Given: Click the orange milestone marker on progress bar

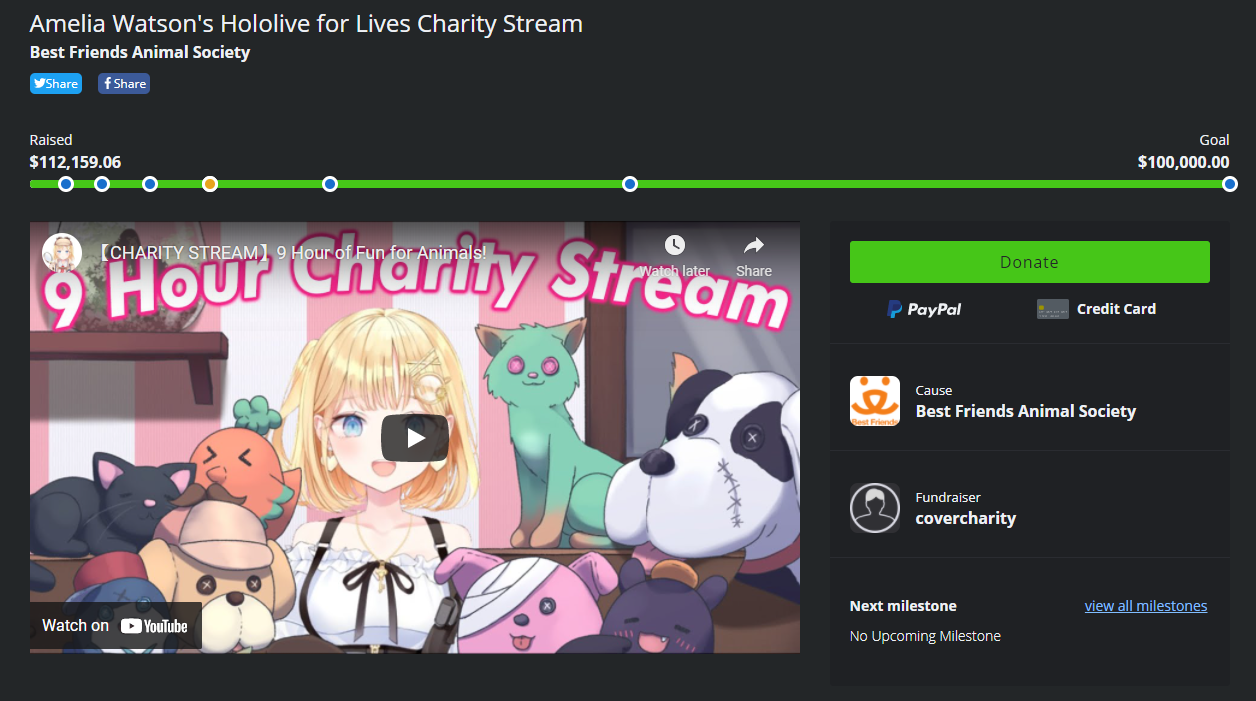Looking at the screenshot, I should tap(210, 184).
